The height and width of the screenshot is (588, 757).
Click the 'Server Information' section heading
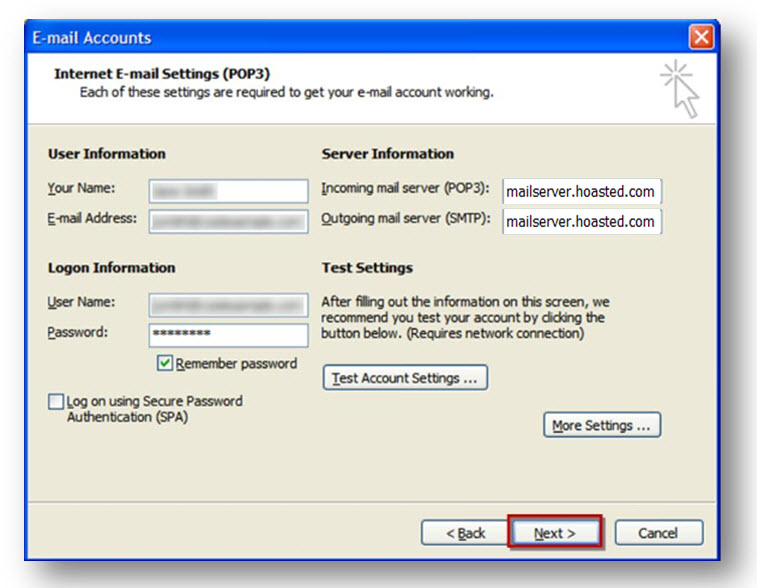pyautogui.click(x=388, y=154)
